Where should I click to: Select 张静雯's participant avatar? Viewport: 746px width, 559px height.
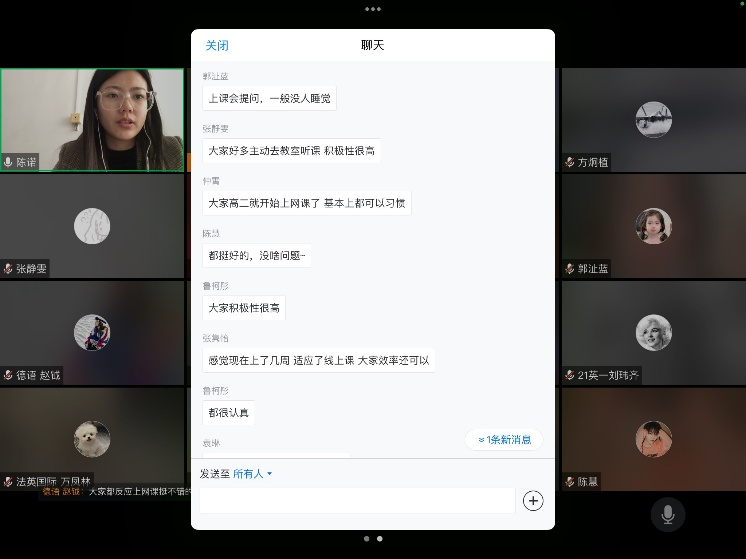(92, 226)
